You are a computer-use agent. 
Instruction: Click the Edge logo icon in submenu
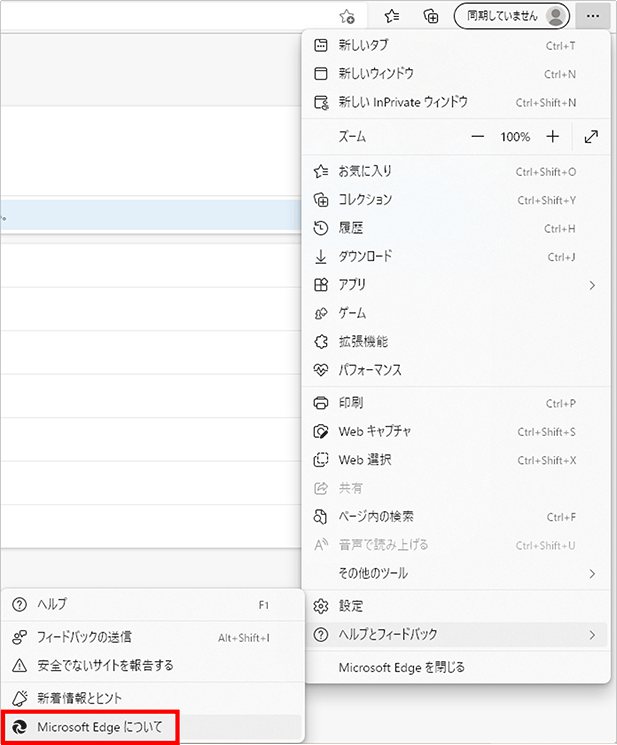(19, 727)
